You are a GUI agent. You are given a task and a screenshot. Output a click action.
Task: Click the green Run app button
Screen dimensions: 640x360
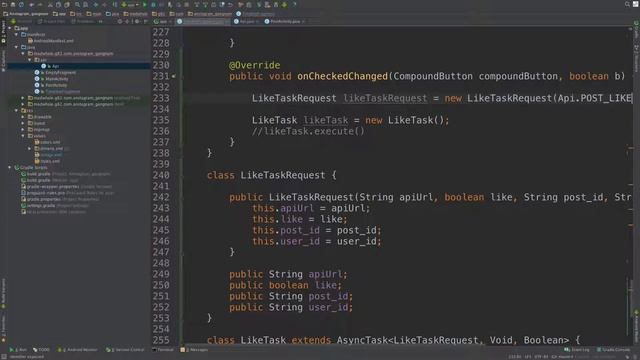point(144,4)
